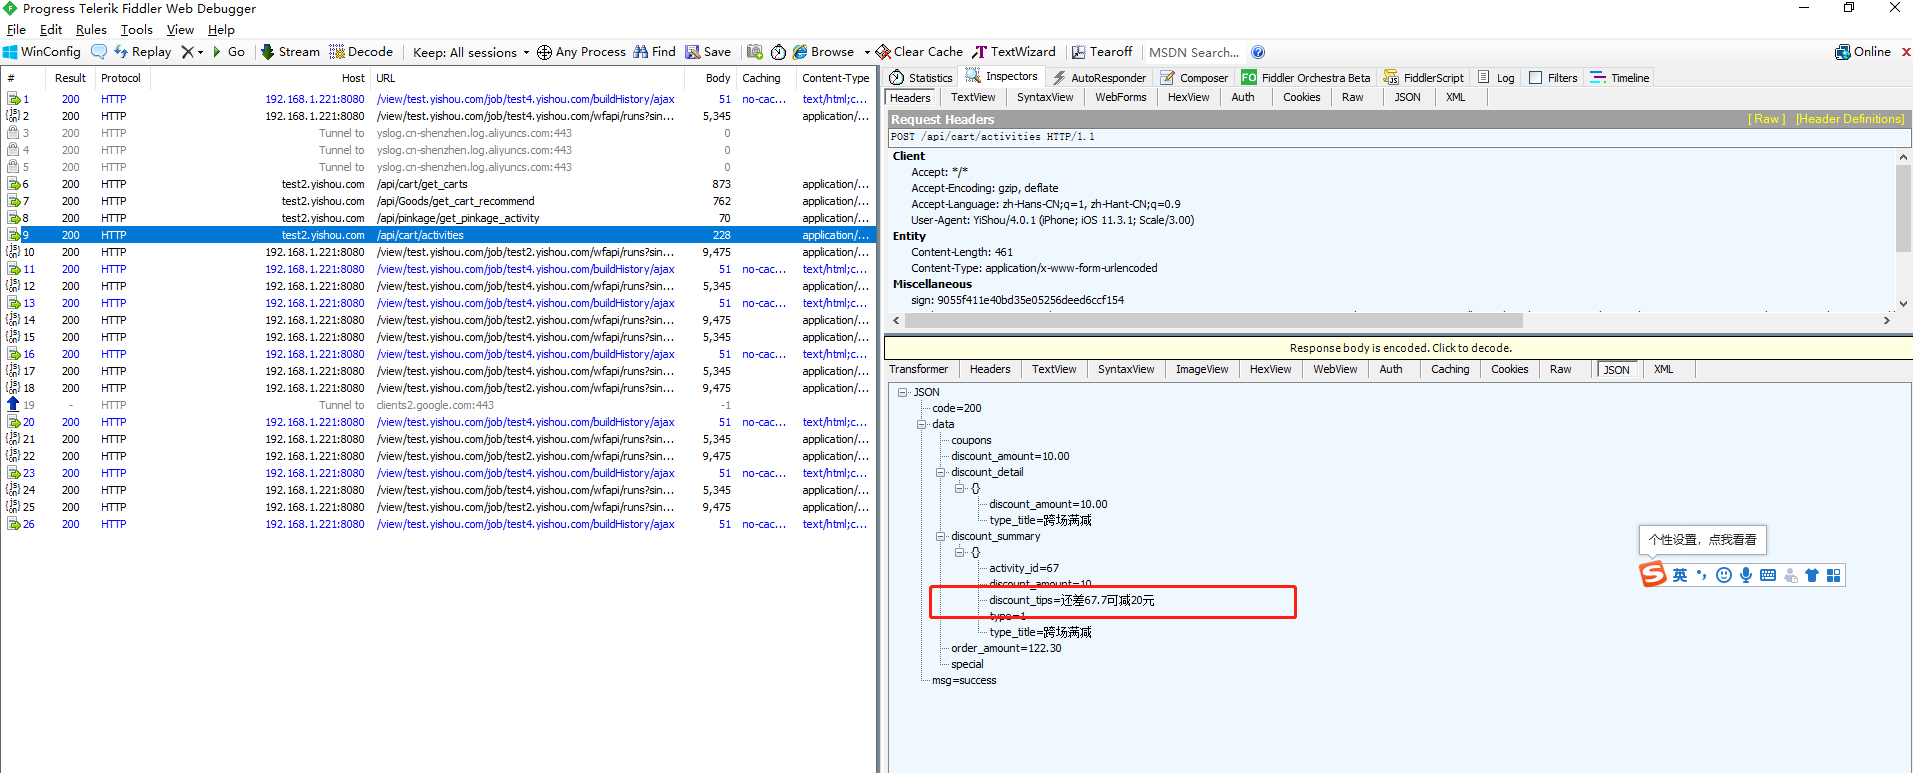Select the response ImageView tab
This screenshot has width=1913, height=773.
1201,369
